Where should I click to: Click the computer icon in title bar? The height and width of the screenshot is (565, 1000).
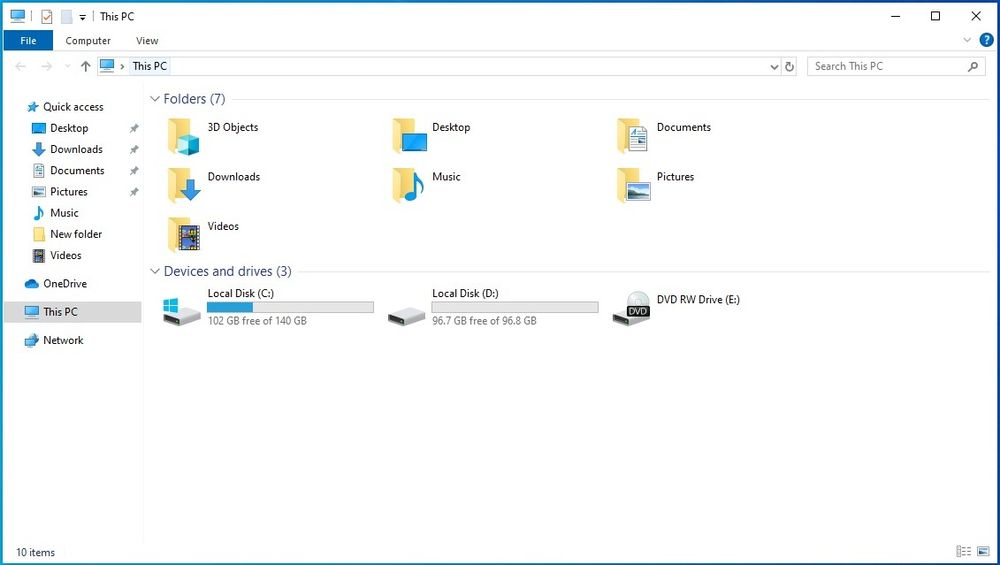pos(18,17)
